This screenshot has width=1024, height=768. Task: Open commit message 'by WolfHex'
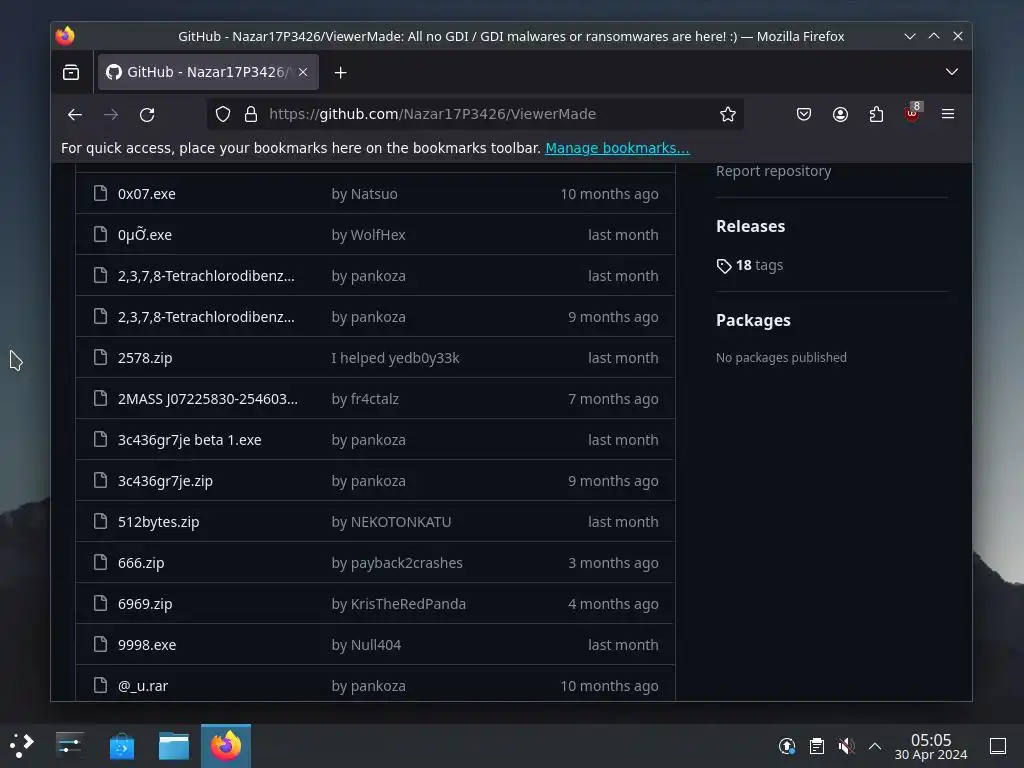368,235
